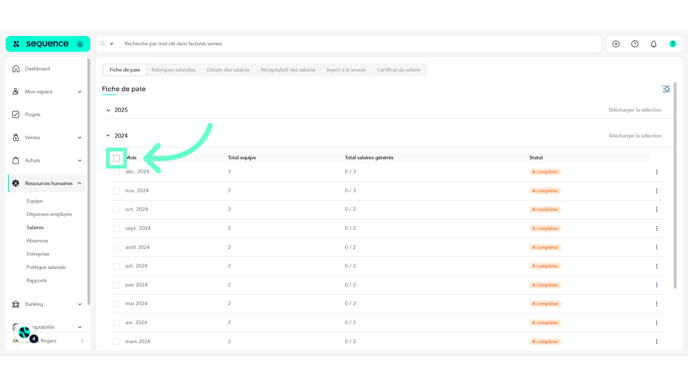Tick the oct. 2024 checkbox
The image size is (688, 387).
coord(116,210)
